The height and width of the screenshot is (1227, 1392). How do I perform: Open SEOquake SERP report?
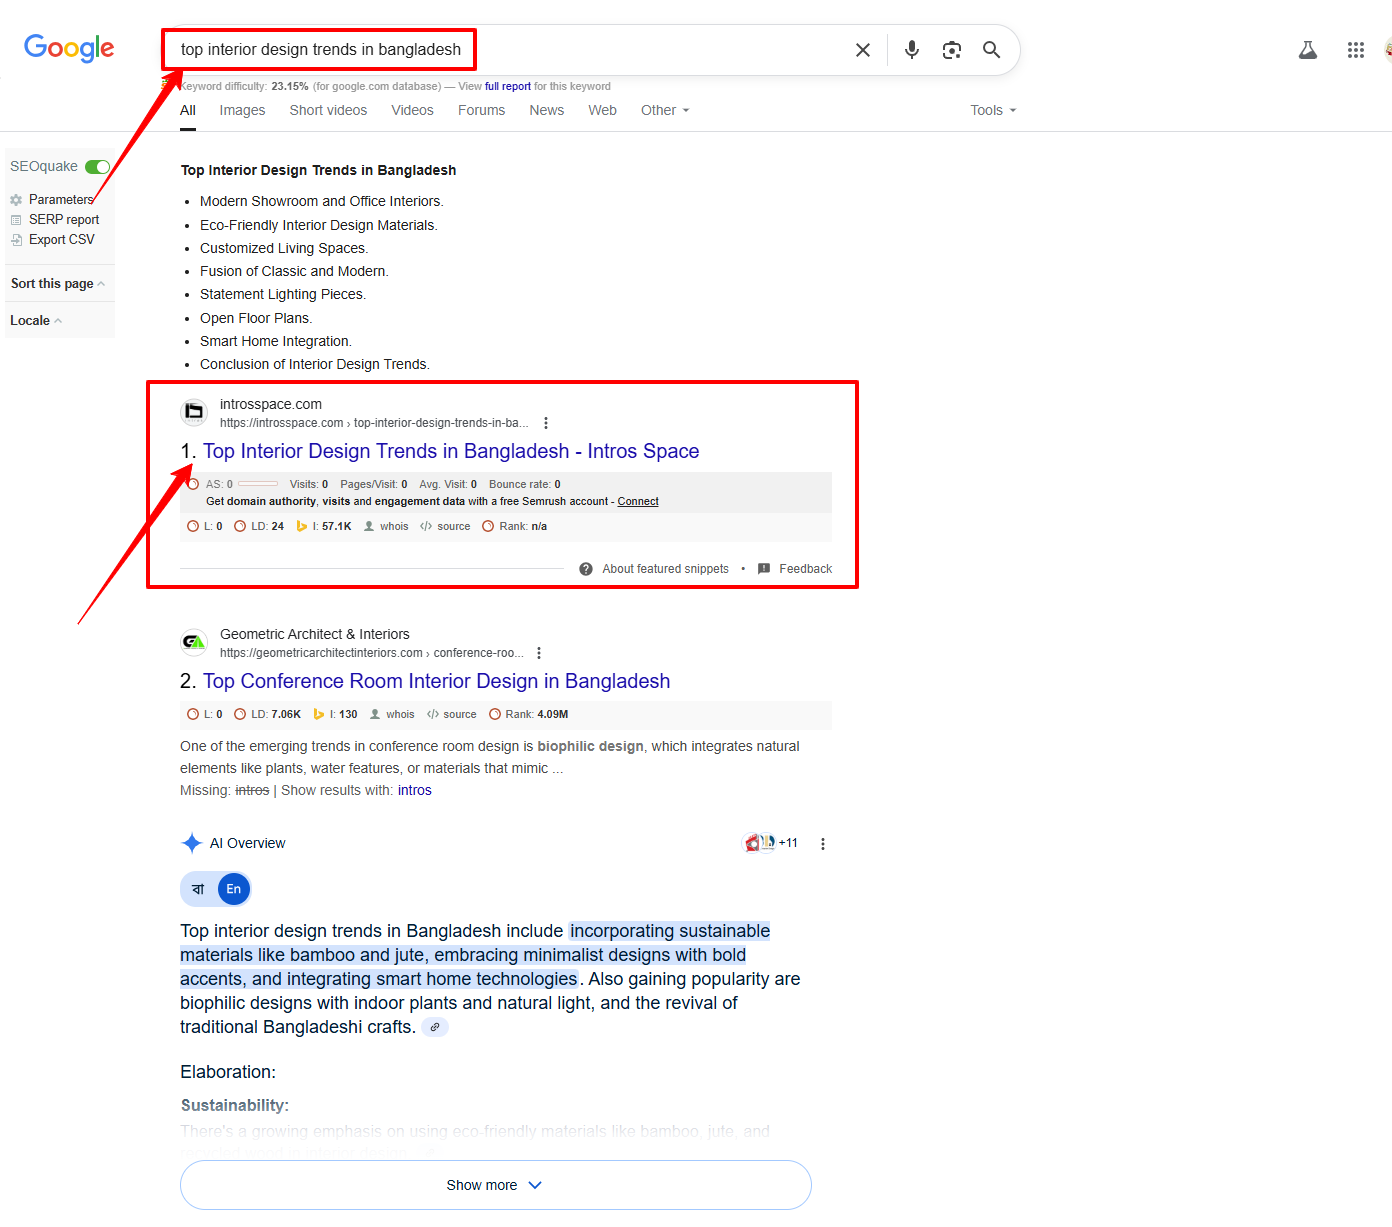point(64,220)
